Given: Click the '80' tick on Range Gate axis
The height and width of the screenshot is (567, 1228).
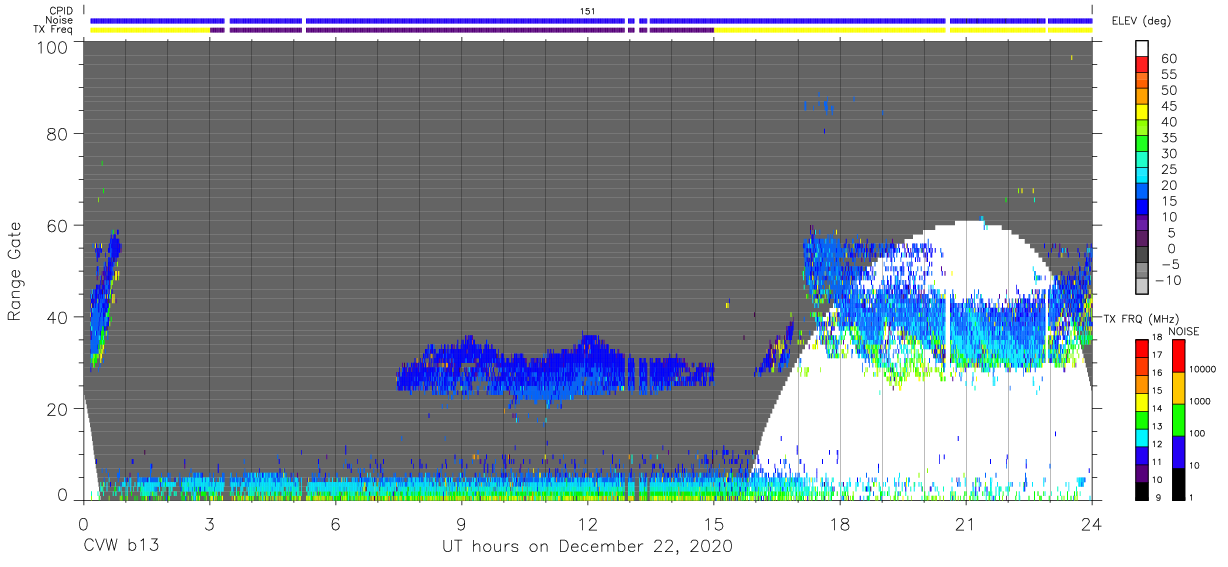Looking at the screenshot, I should 58,133.
